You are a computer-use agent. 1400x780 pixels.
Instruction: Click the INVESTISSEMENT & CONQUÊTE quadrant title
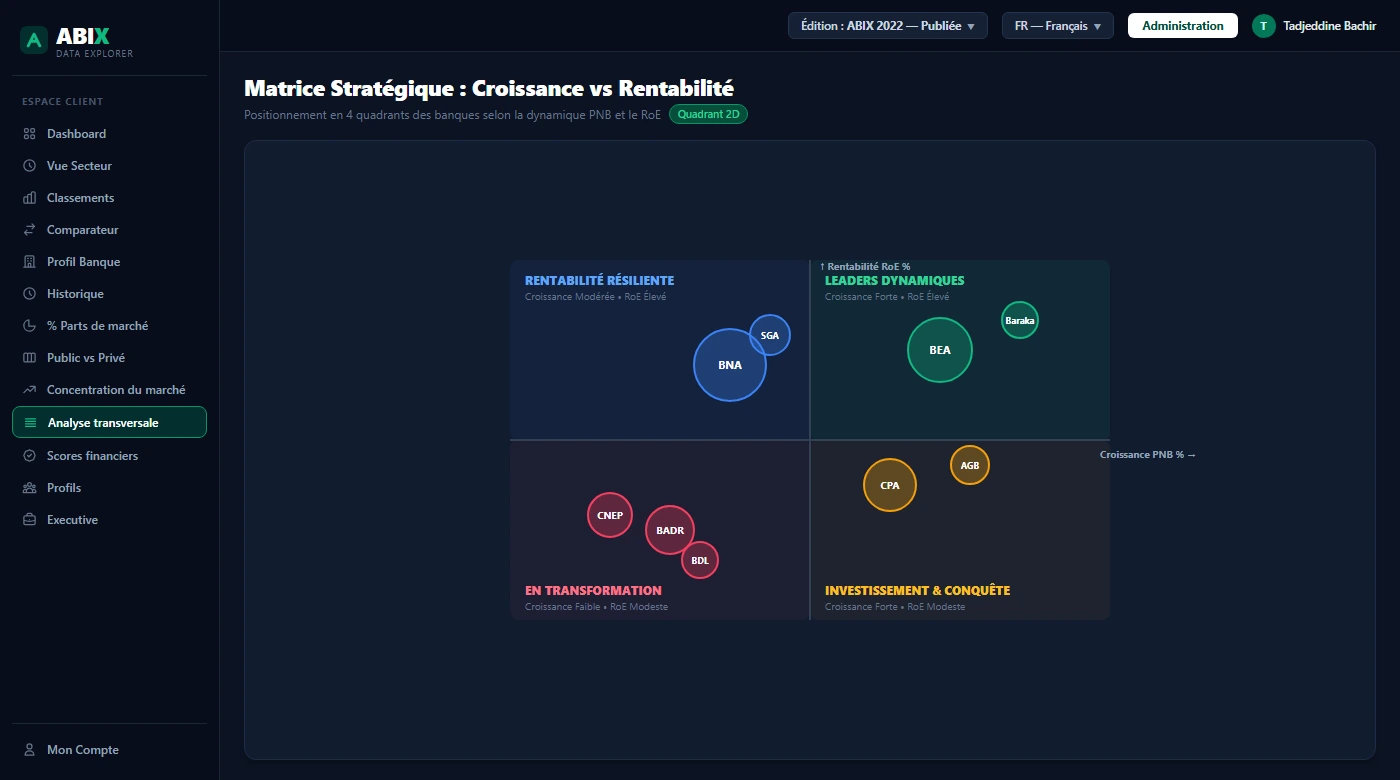point(917,591)
